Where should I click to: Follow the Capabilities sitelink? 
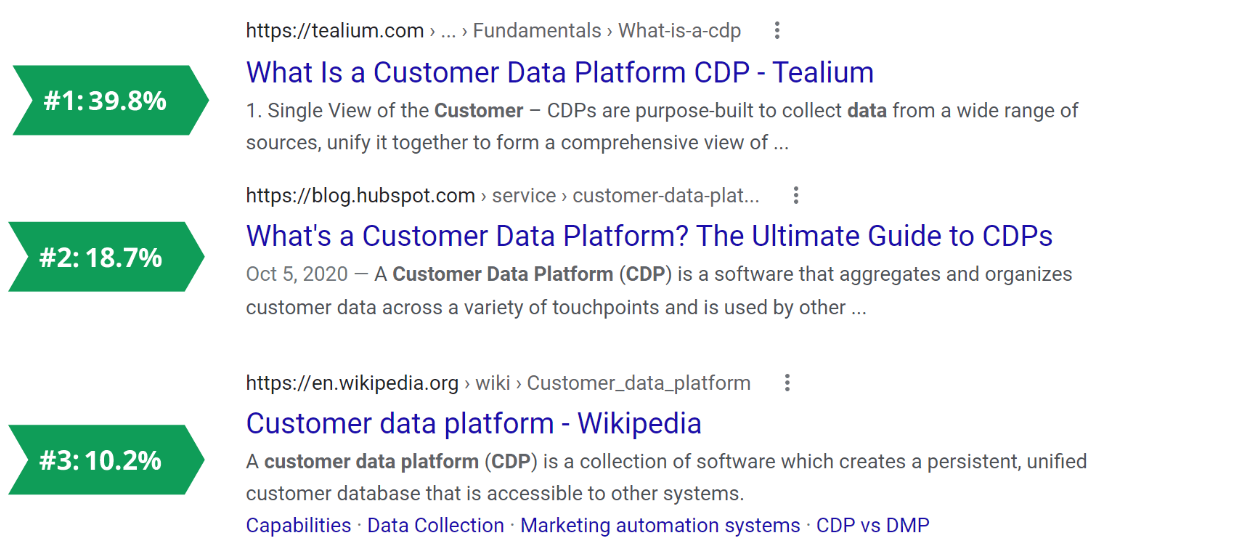(x=299, y=525)
